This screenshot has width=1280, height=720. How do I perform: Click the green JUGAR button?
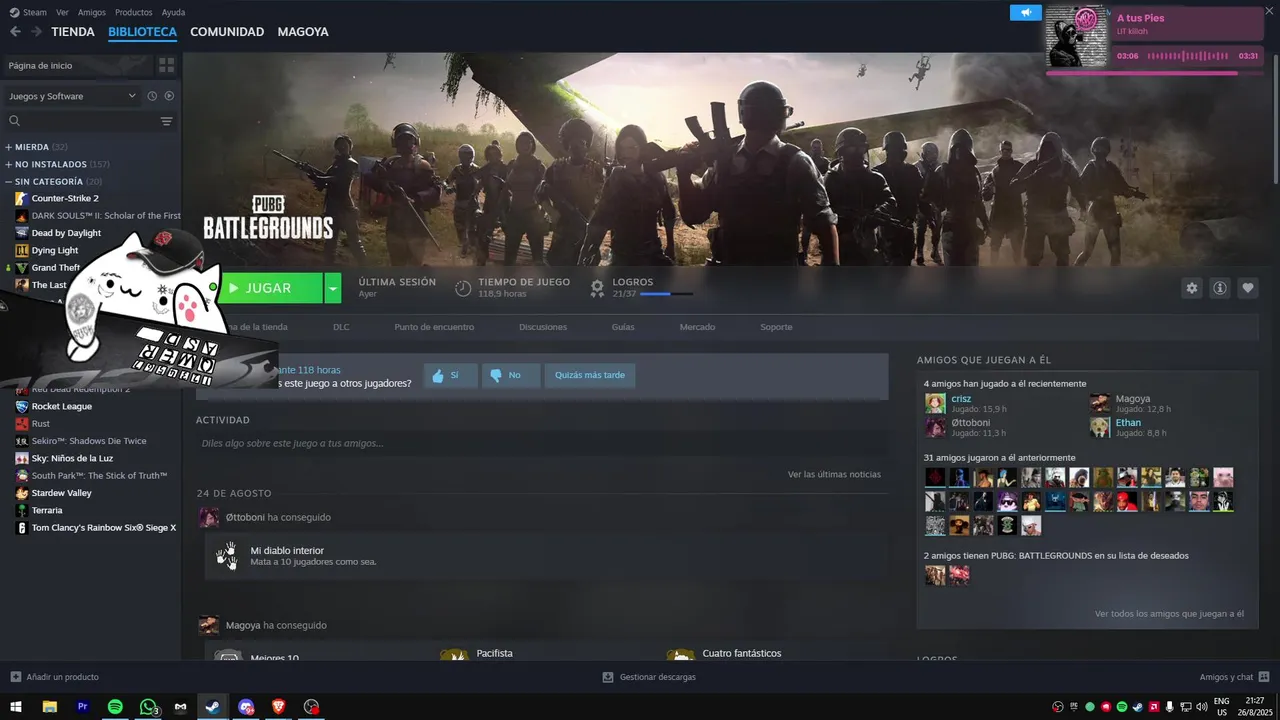pos(272,288)
